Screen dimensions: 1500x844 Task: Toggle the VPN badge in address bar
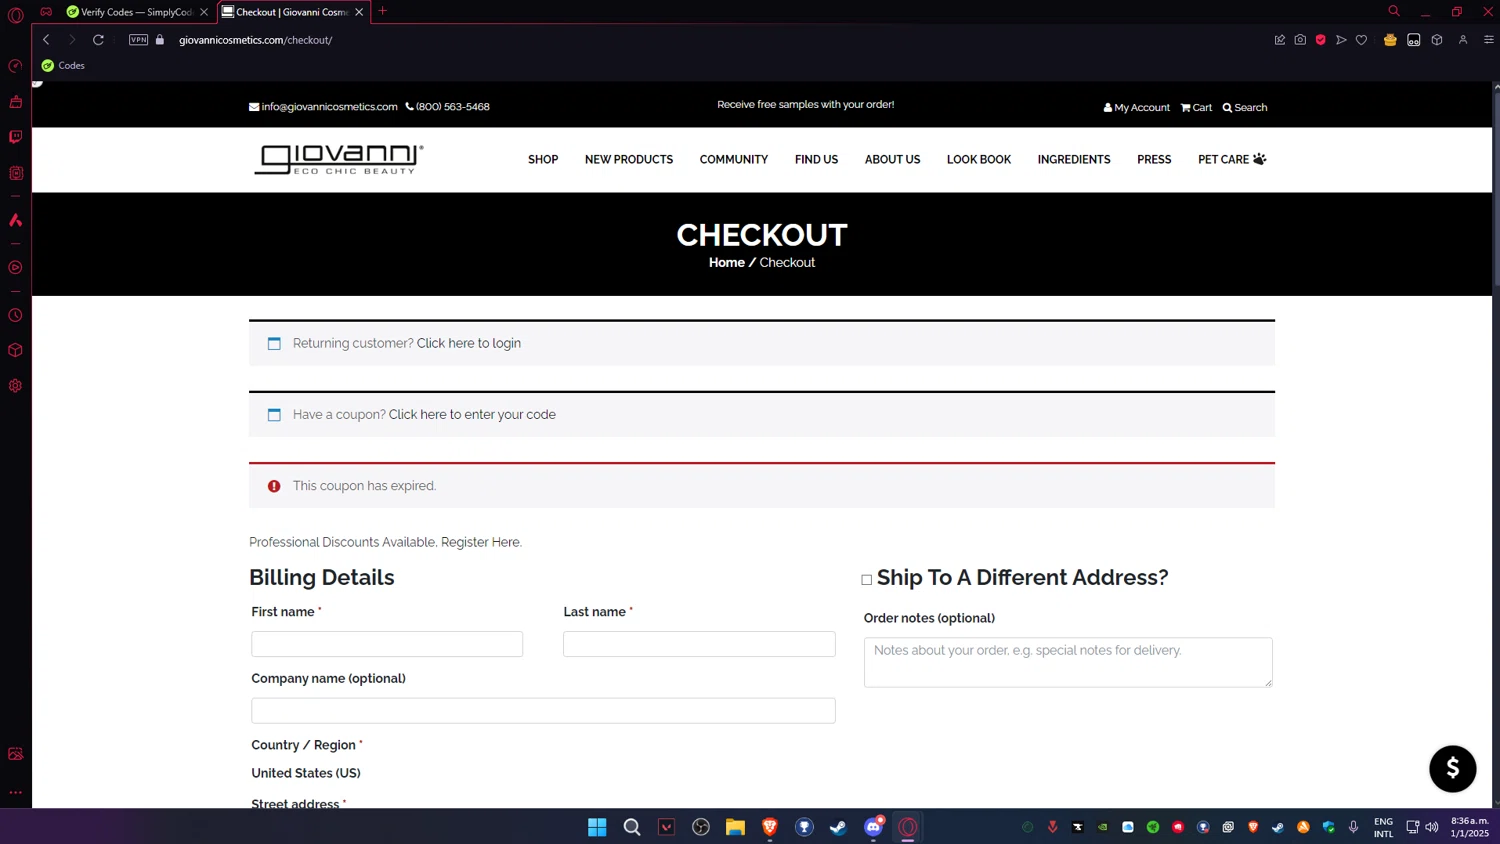(138, 40)
